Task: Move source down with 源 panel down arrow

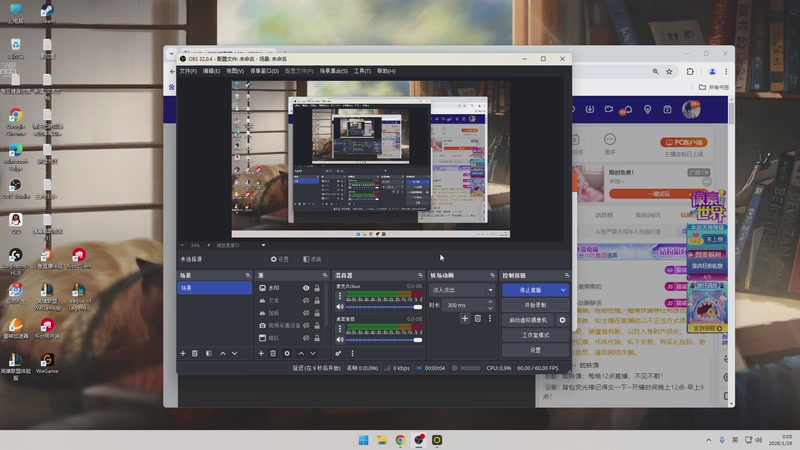Action: pyautogui.click(x=313, y=353)
